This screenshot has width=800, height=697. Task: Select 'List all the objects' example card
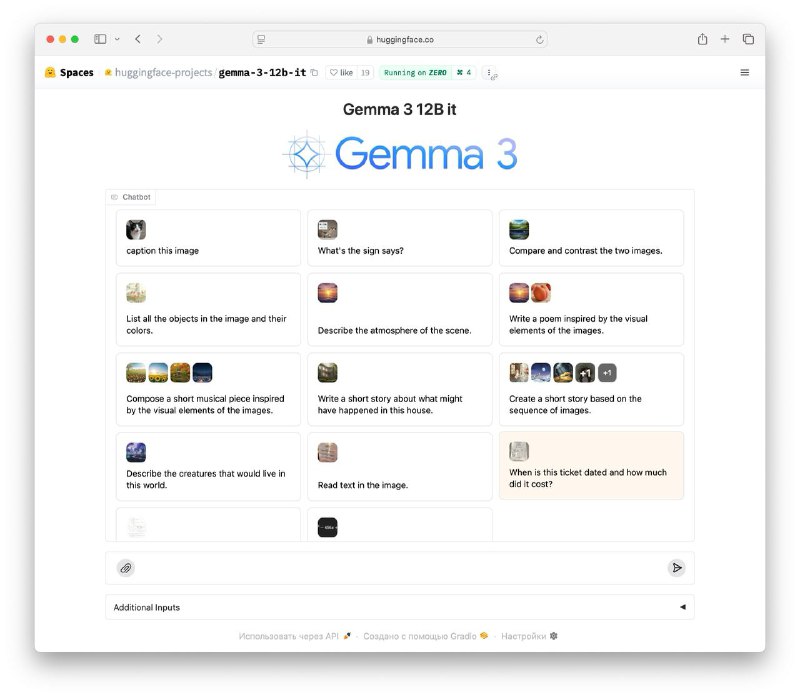point(208,309)
